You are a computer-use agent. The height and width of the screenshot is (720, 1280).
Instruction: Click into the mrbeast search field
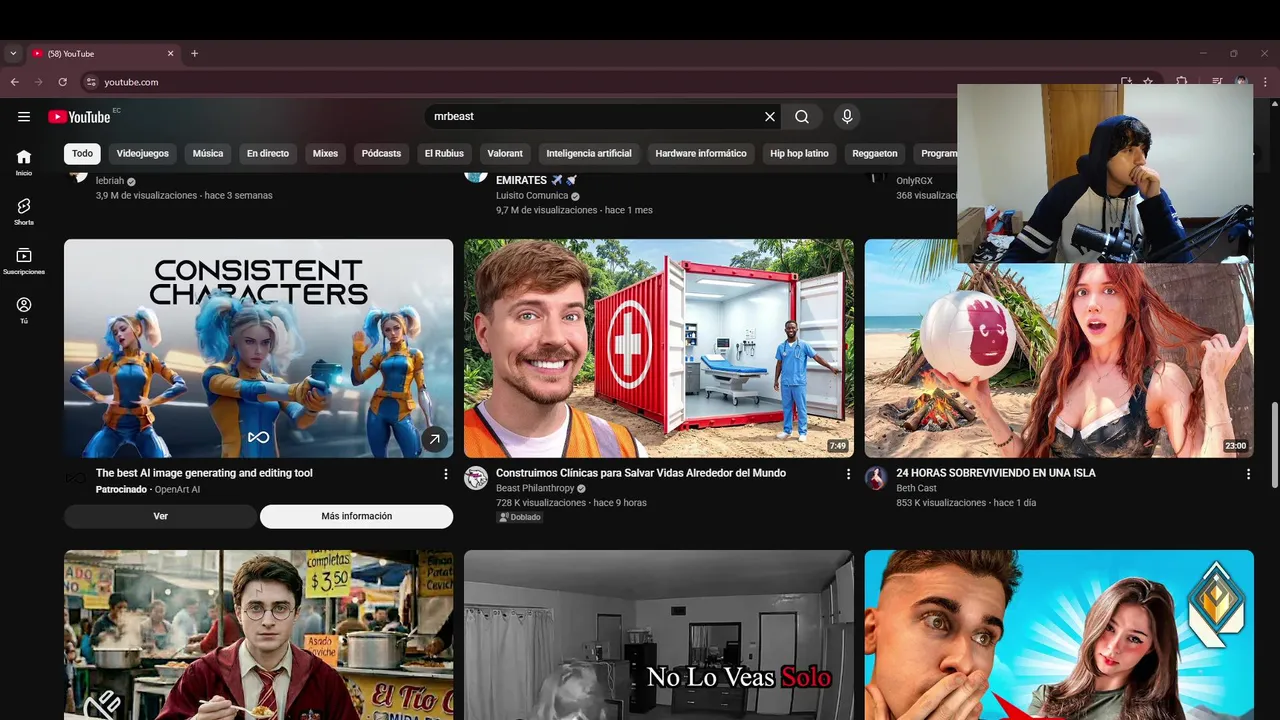[594, 117]
